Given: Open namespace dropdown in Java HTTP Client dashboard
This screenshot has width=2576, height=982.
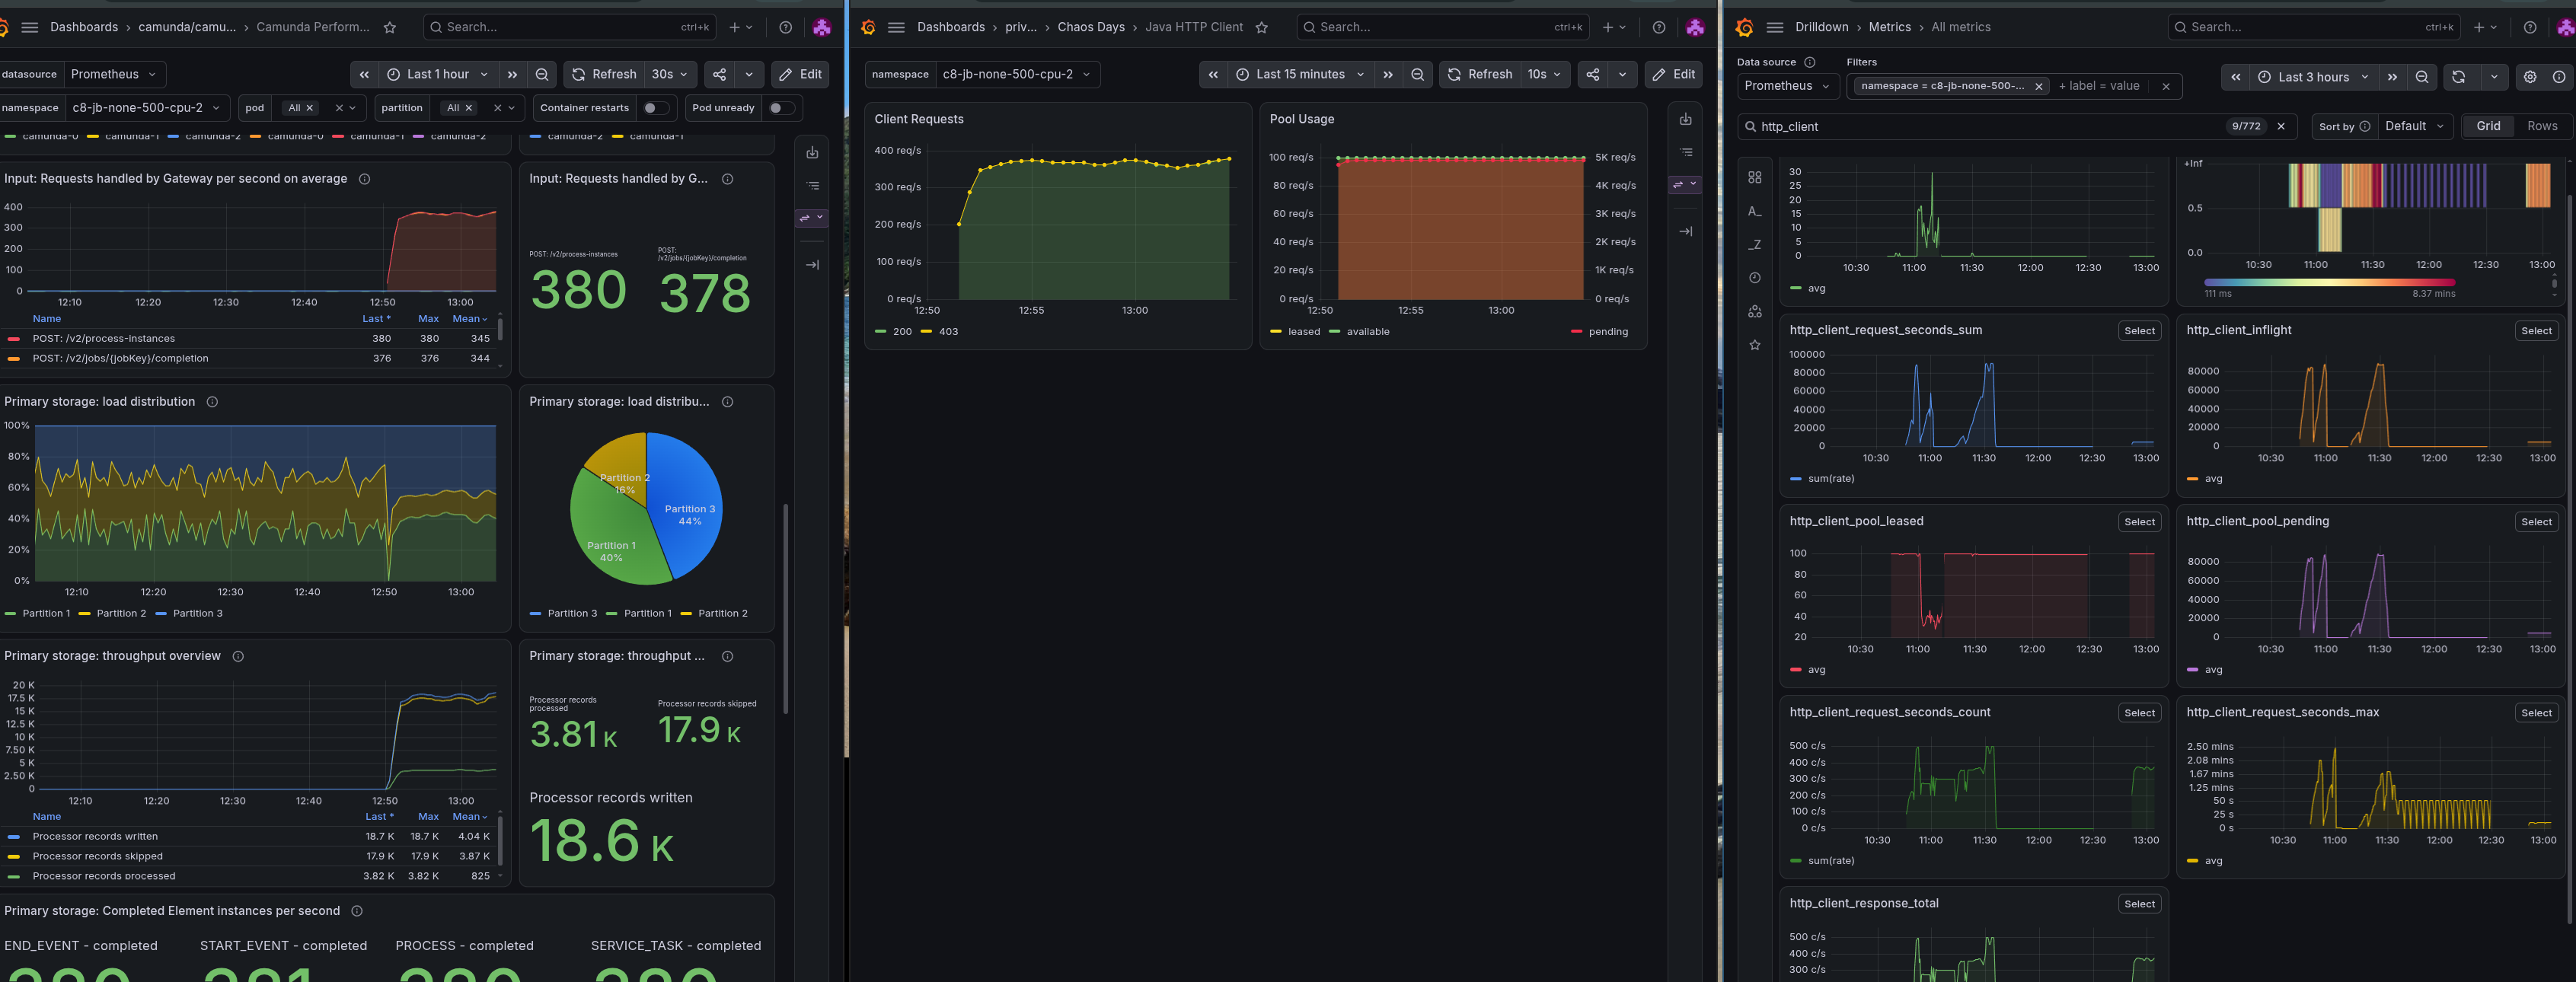Looking at the screenshot, I should (x=1017, y=74).
